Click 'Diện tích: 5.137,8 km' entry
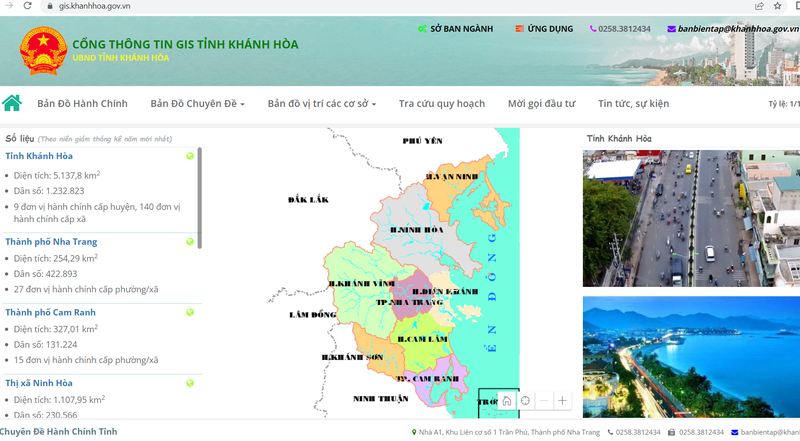 pyautogui.click(x=57, y=175)
